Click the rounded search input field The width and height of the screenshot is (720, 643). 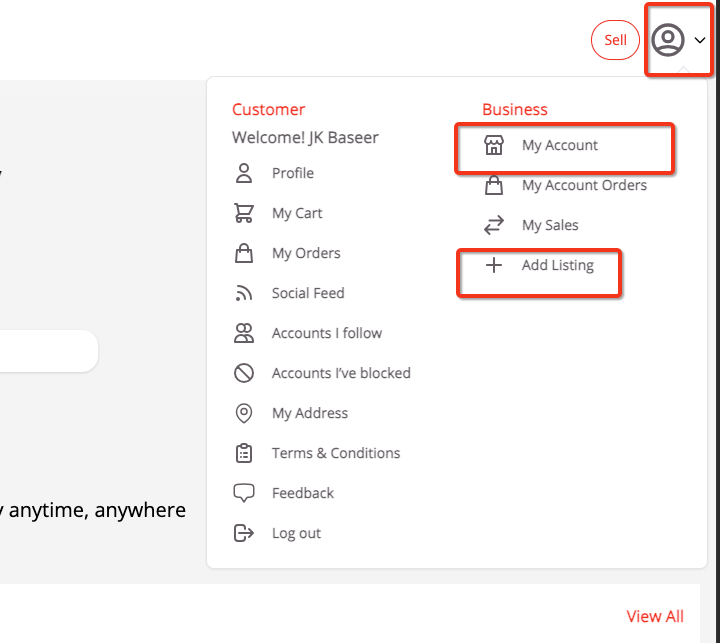pyautogui.click(x=48, y=351)
